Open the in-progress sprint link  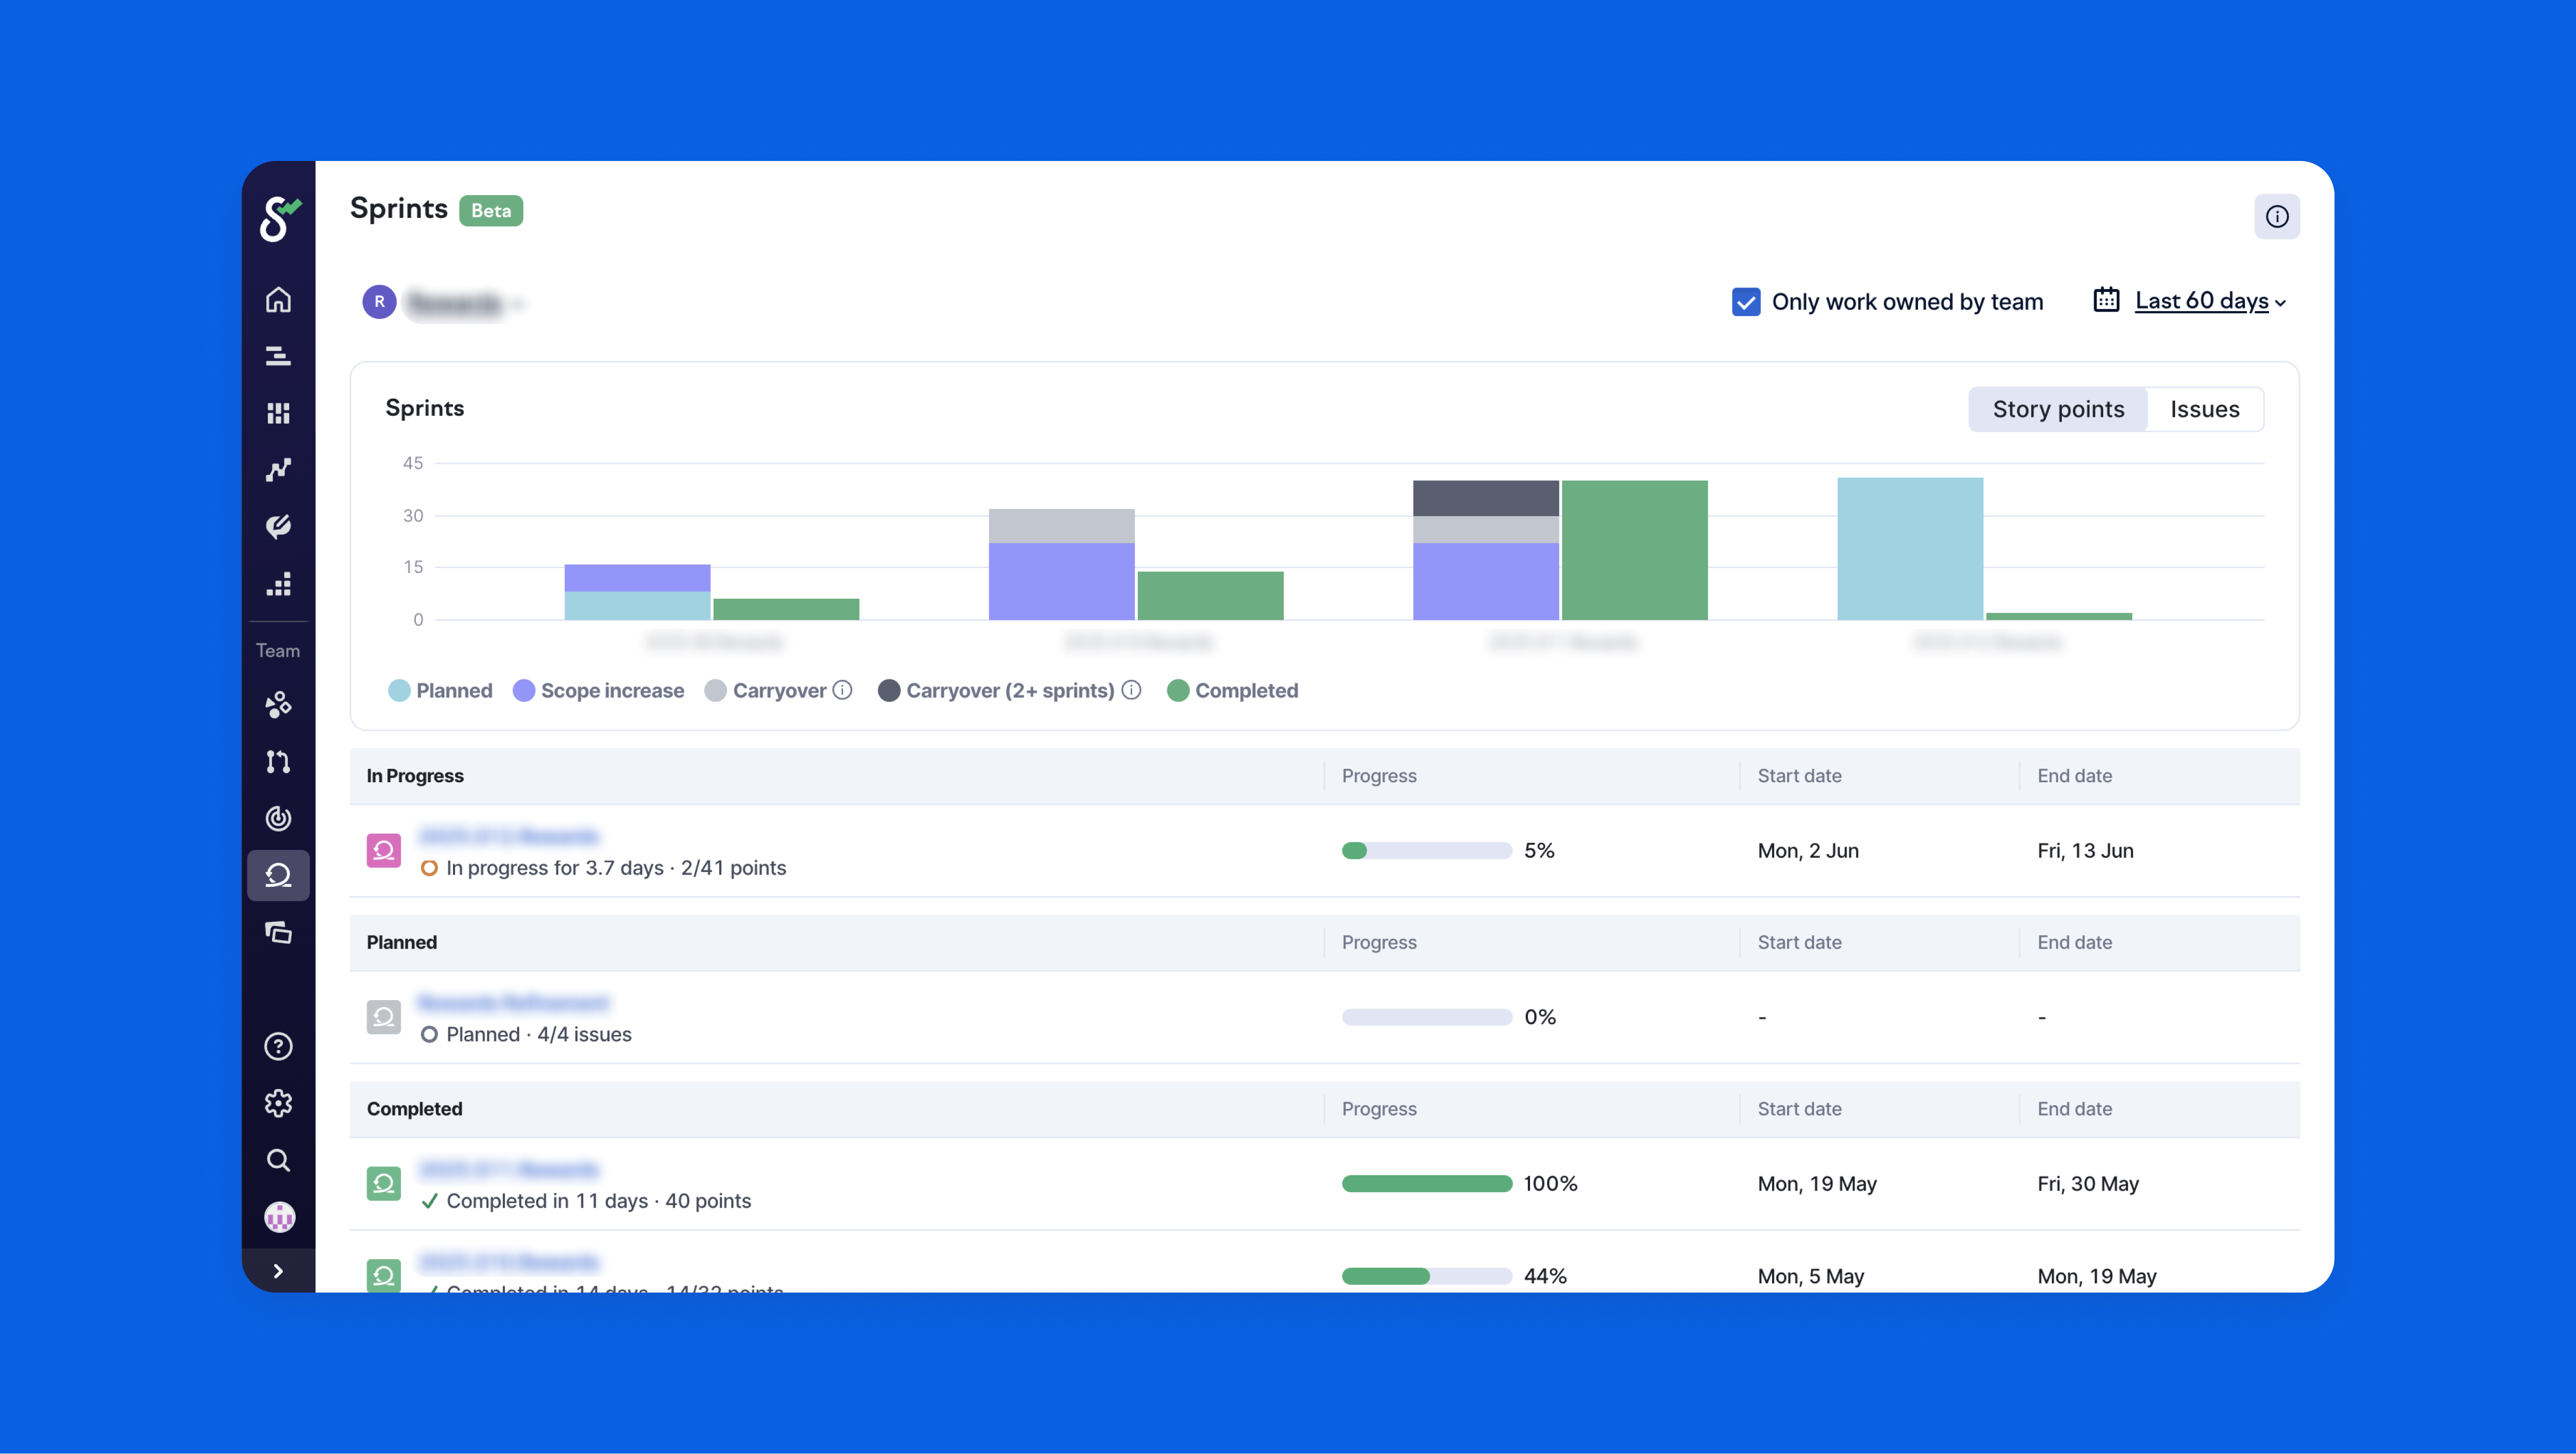pos(508,836)
